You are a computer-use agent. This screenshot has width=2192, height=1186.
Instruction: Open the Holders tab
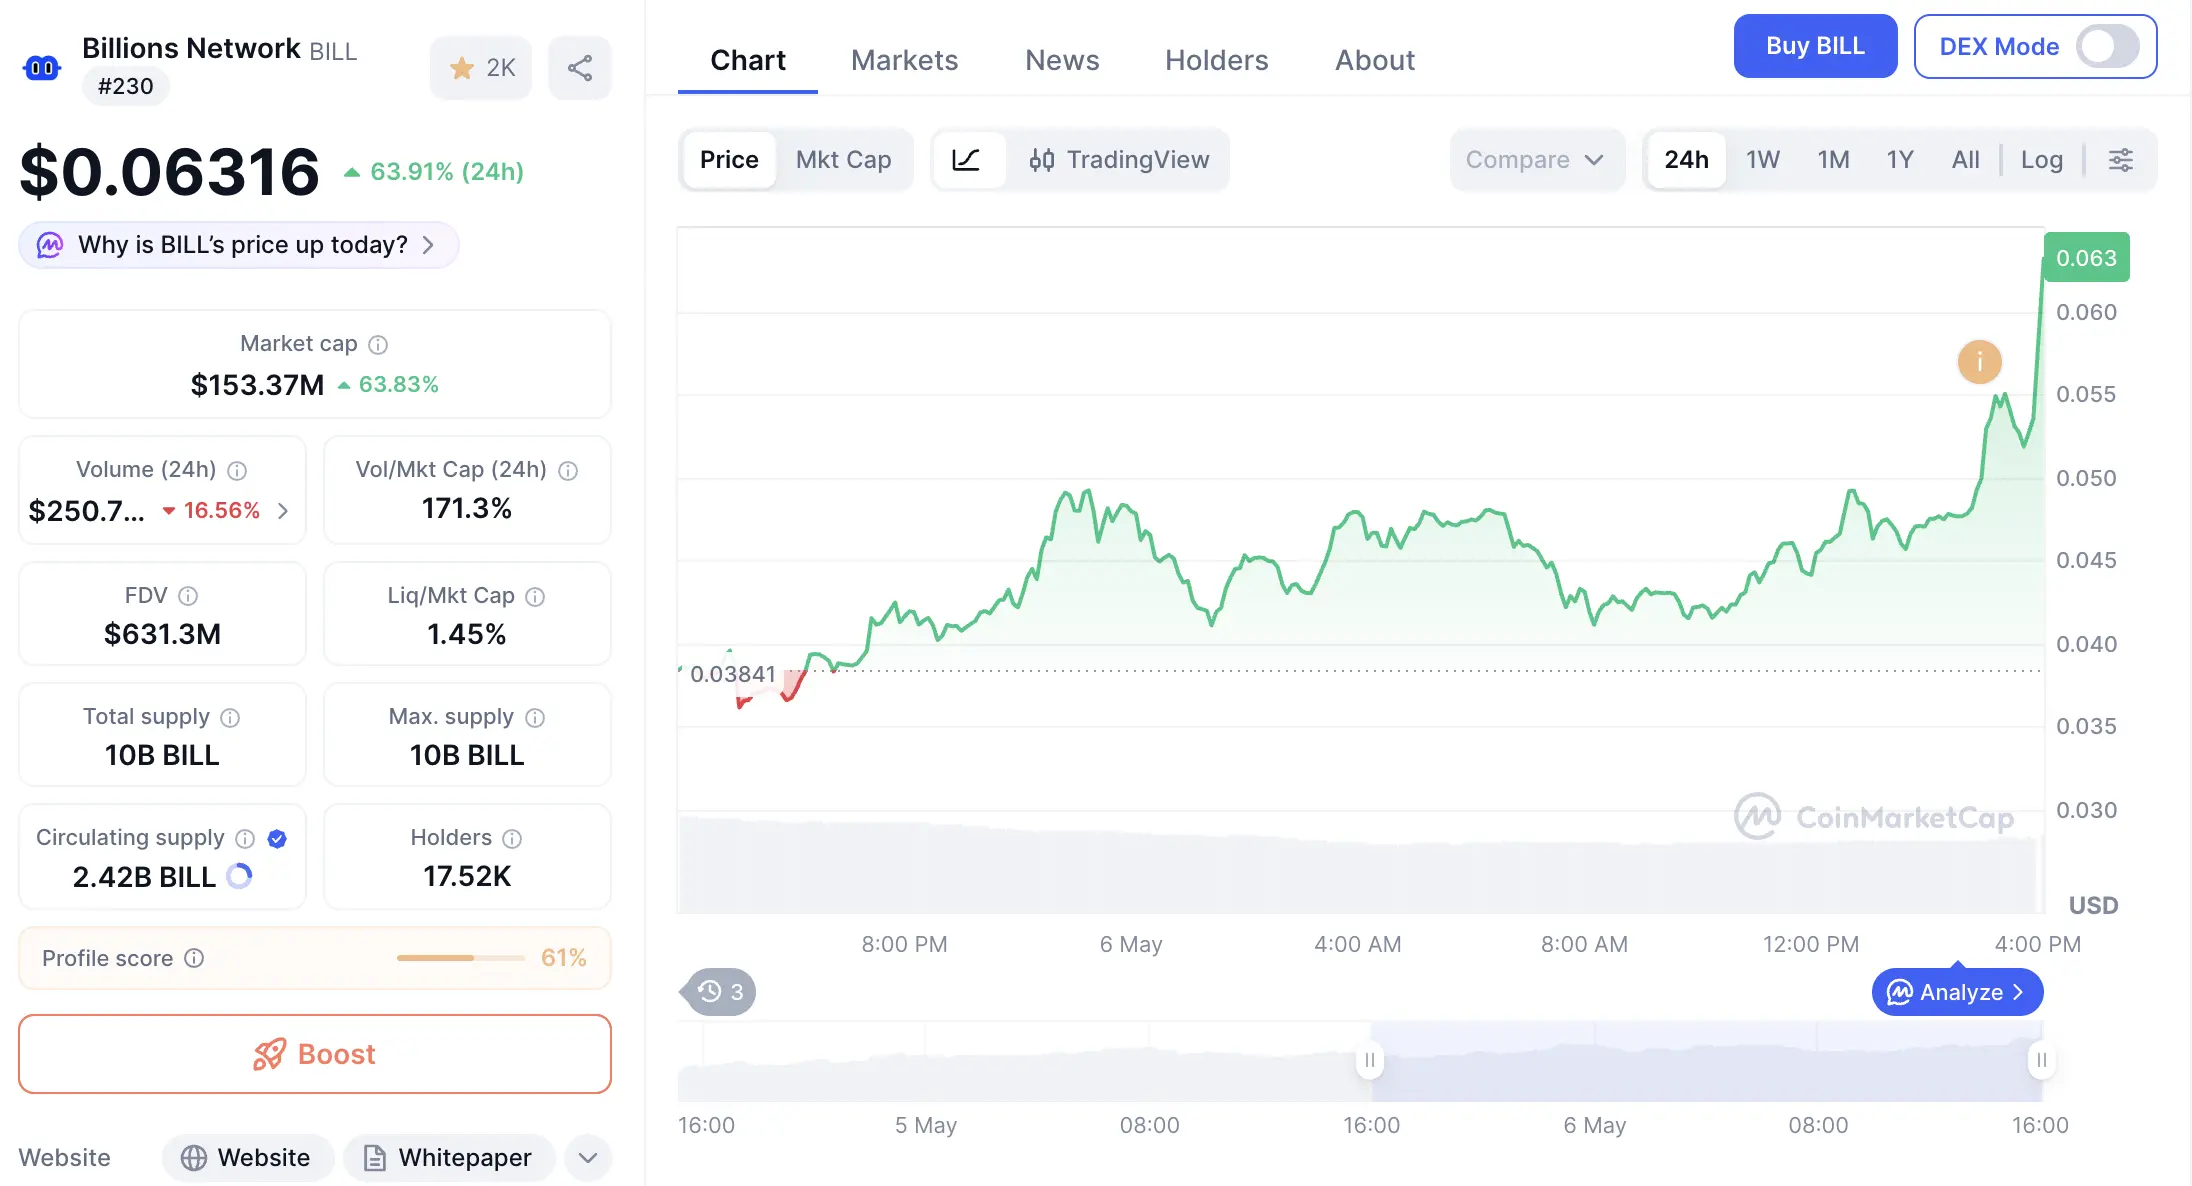click(1216, 60)
